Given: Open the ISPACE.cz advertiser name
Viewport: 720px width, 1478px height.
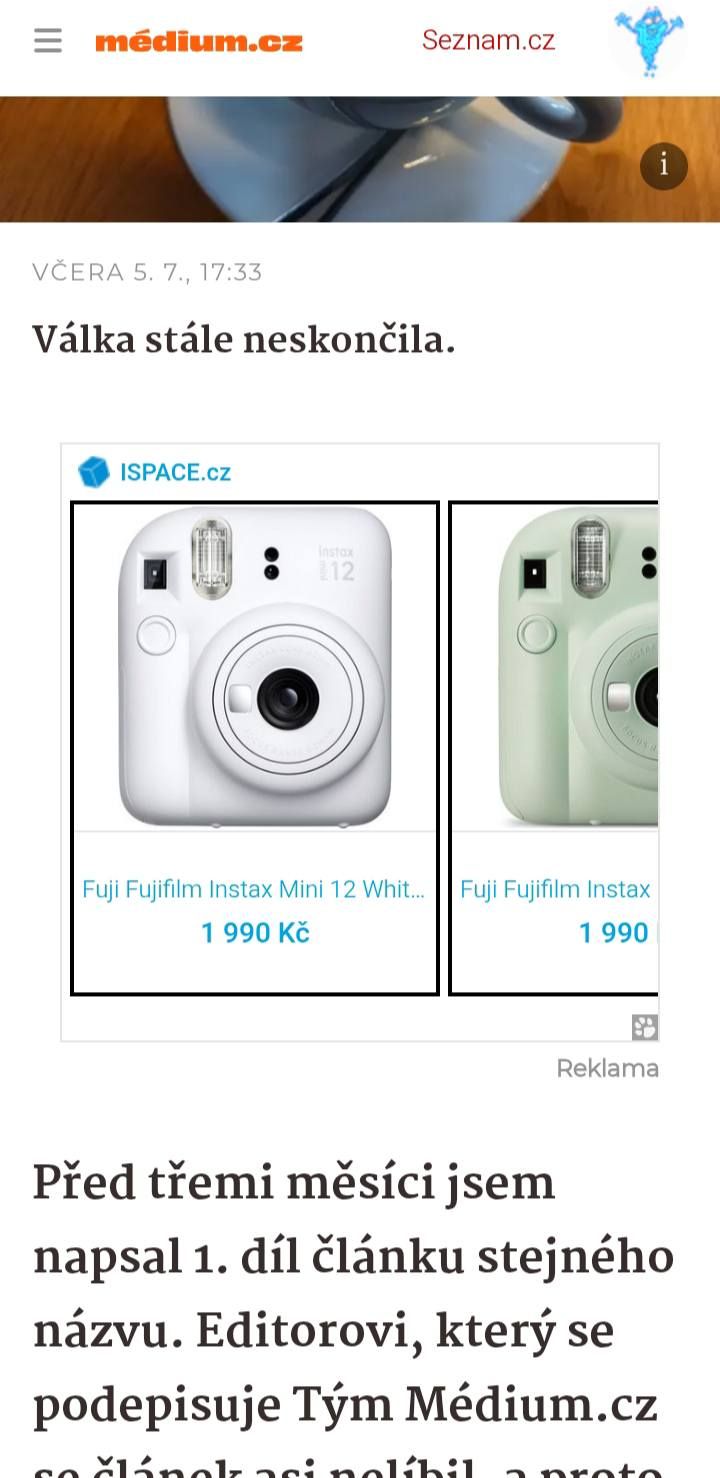Looking at the screenshot, I should pos(176,473).
